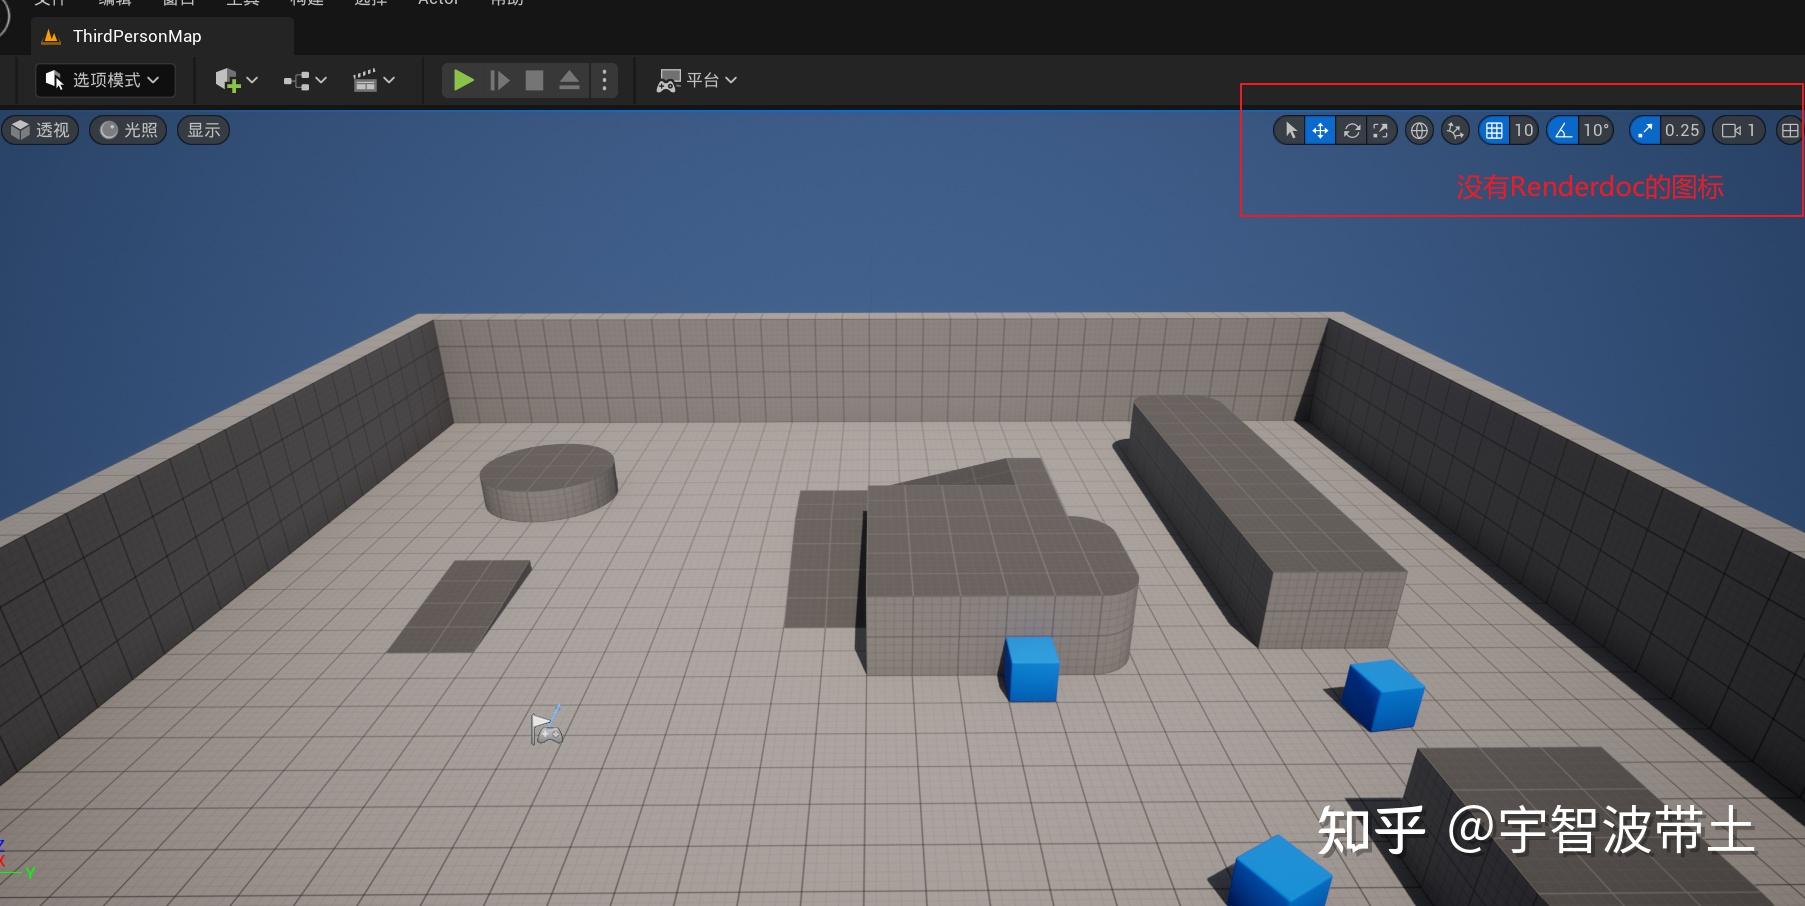
Task: Activate the Scale transform tool
Action: point(1381,130)
